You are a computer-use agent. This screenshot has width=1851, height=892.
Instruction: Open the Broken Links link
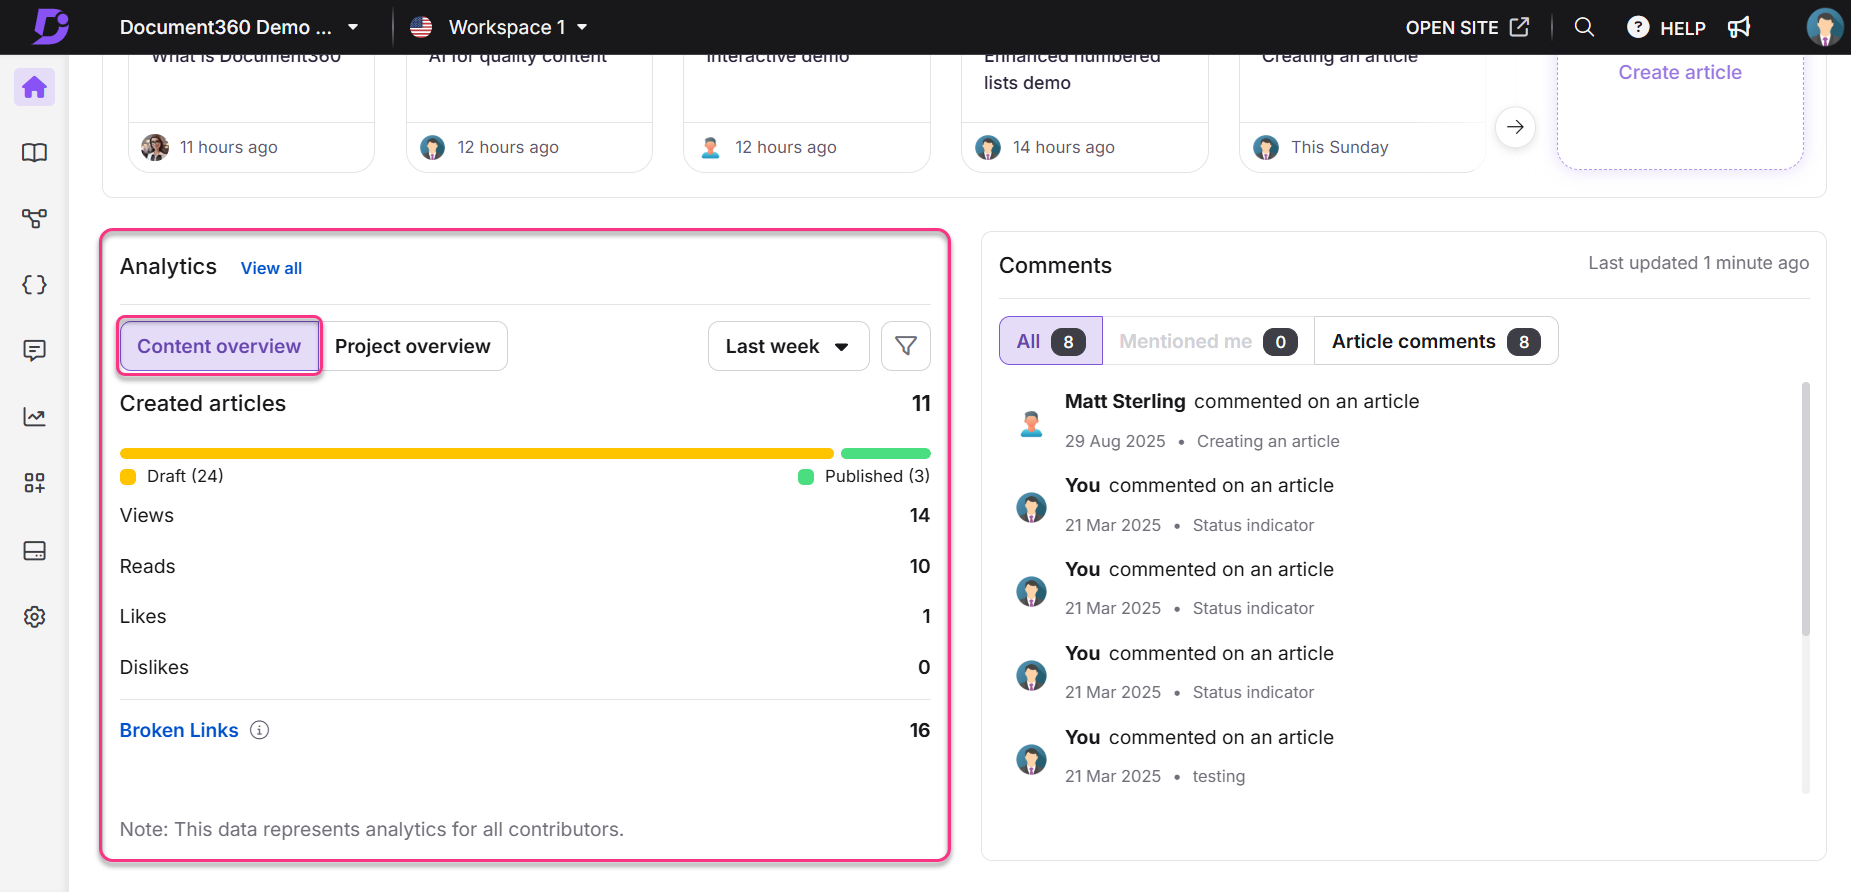179,730
